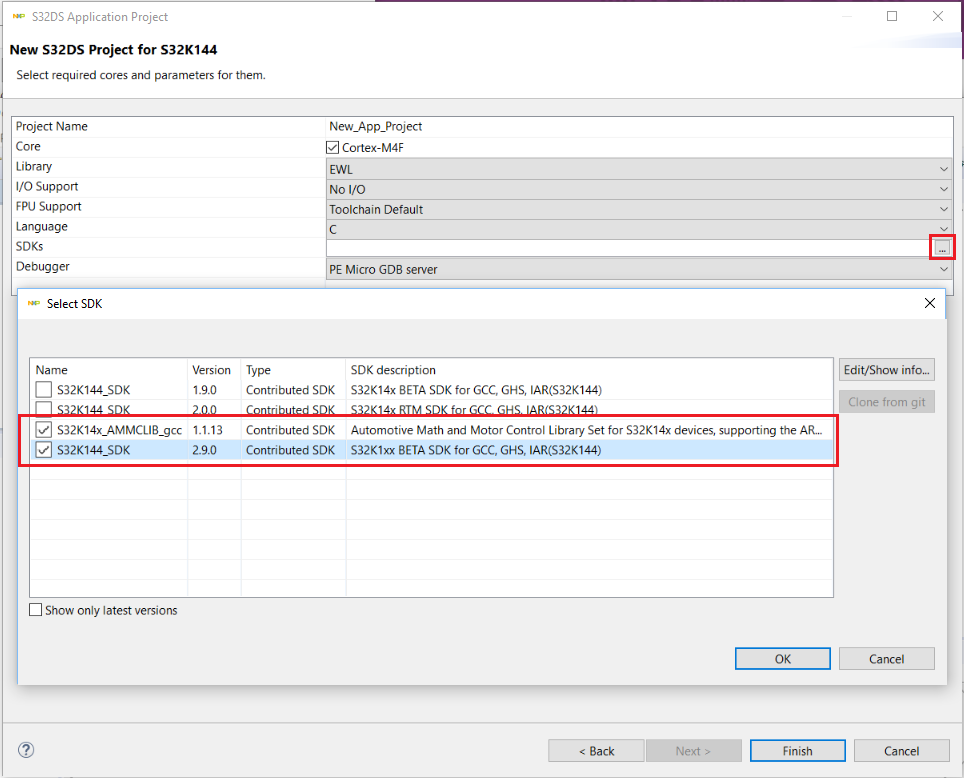
Task: Click Contributed SDK type in AMMCLIB row
Action: point(290,430)
